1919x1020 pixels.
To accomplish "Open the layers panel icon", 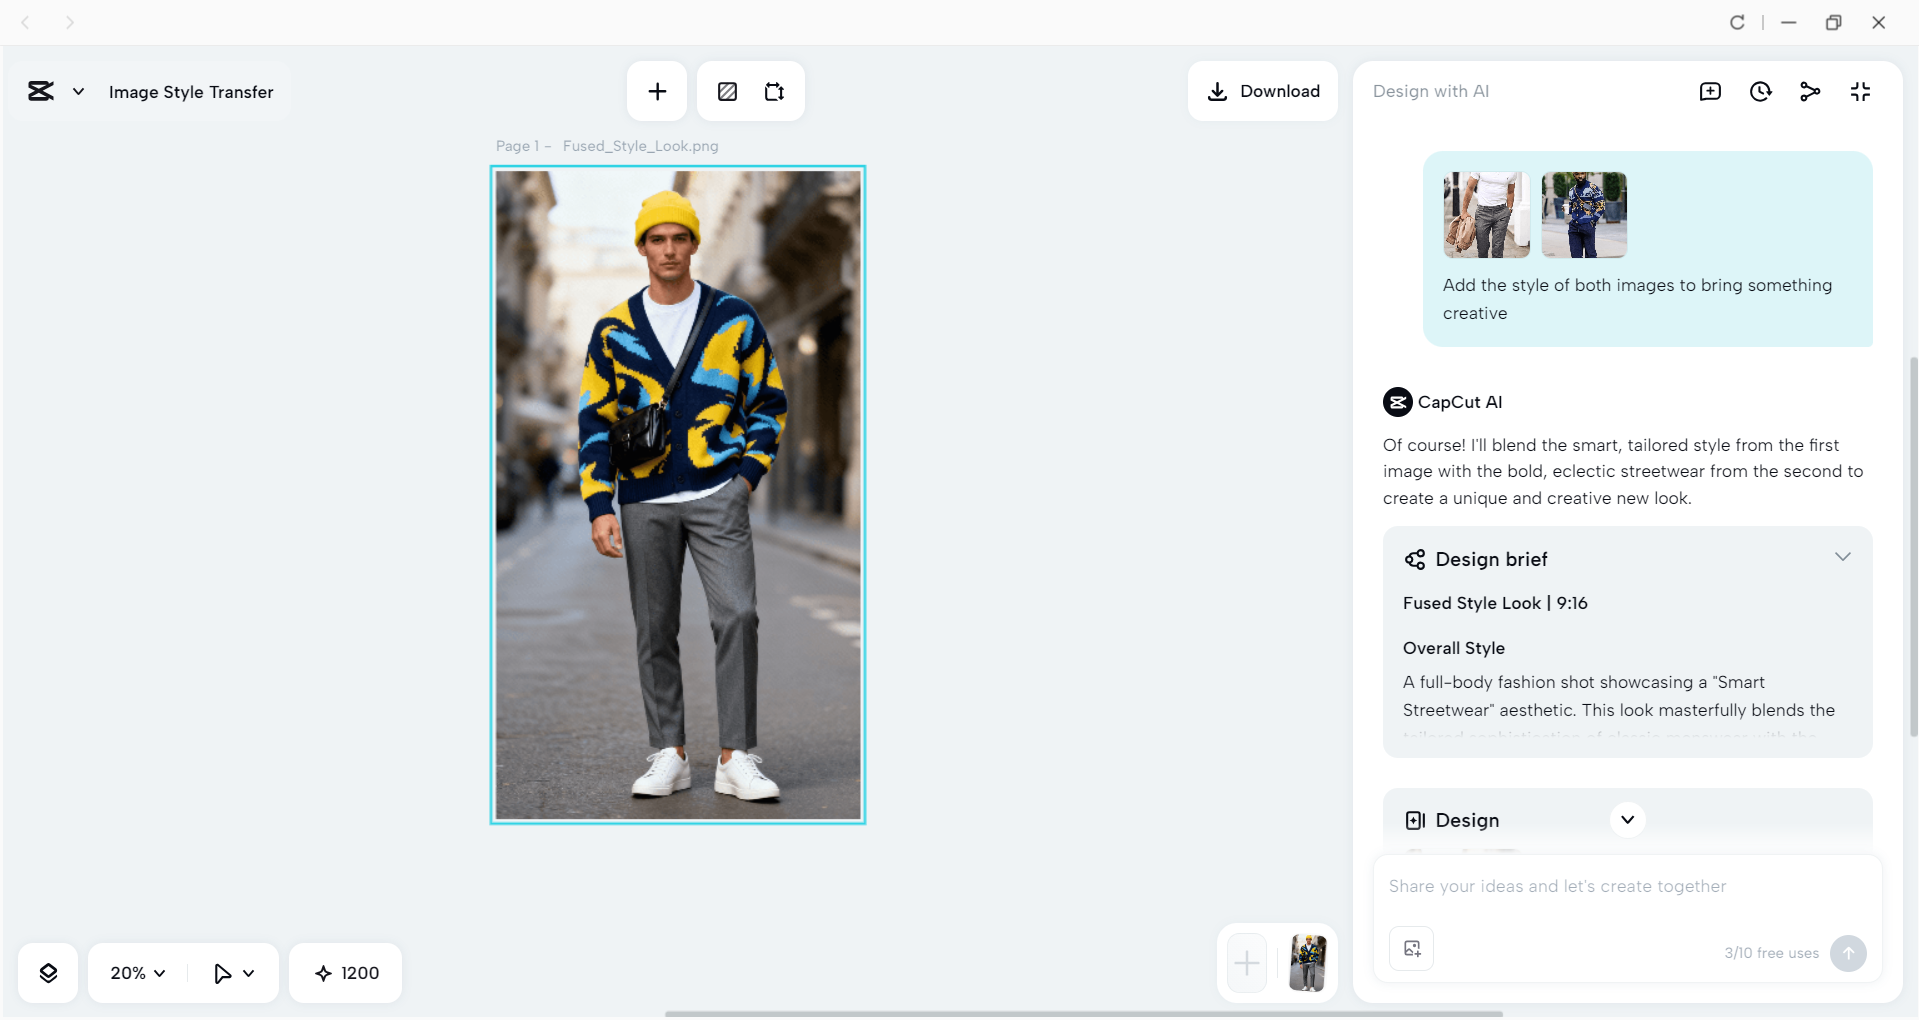I will pos(48,973).
